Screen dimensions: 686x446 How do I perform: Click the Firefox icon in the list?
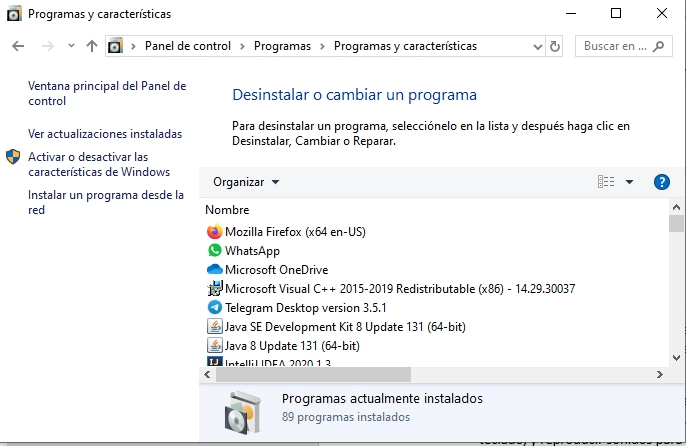point(214,231)
